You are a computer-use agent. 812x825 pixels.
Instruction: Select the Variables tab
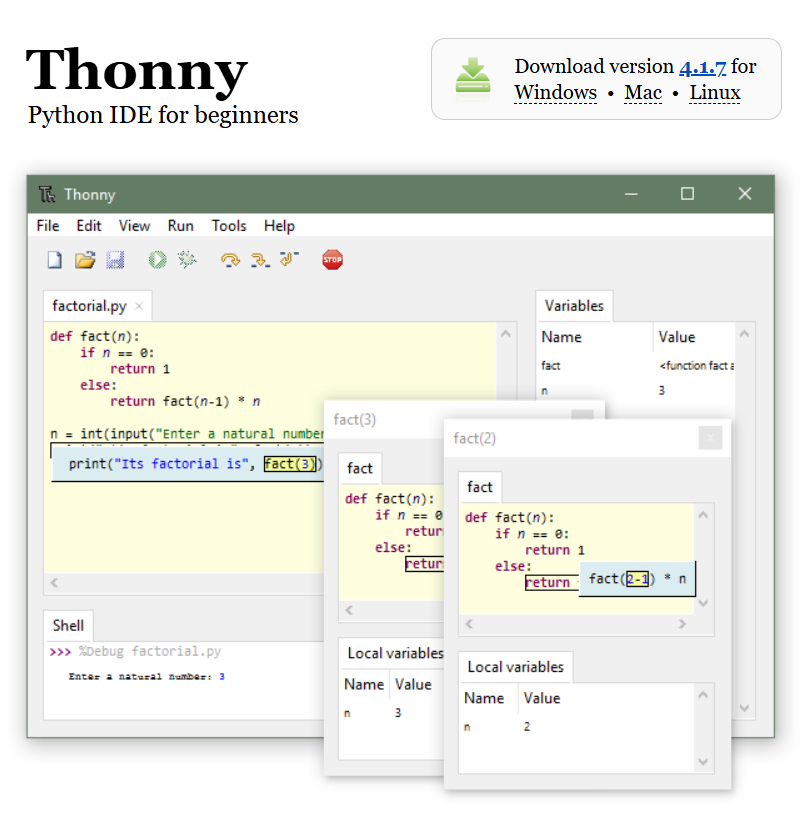click(575, 305)
